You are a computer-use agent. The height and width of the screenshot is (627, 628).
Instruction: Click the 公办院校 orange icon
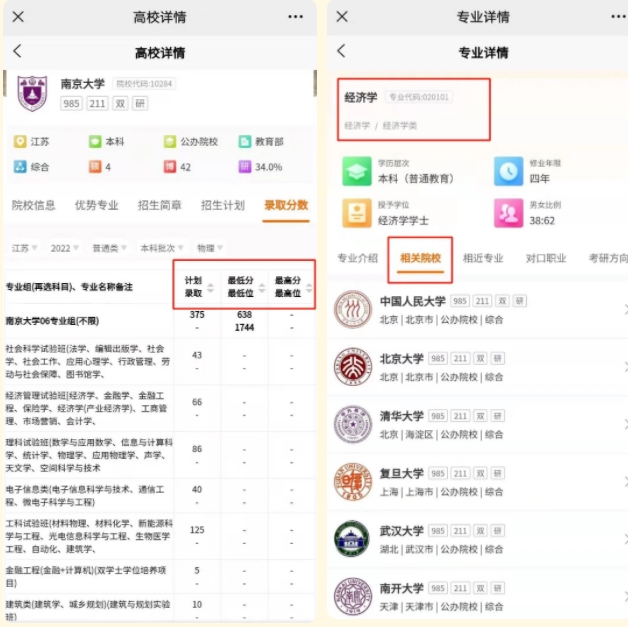point(171,142)
